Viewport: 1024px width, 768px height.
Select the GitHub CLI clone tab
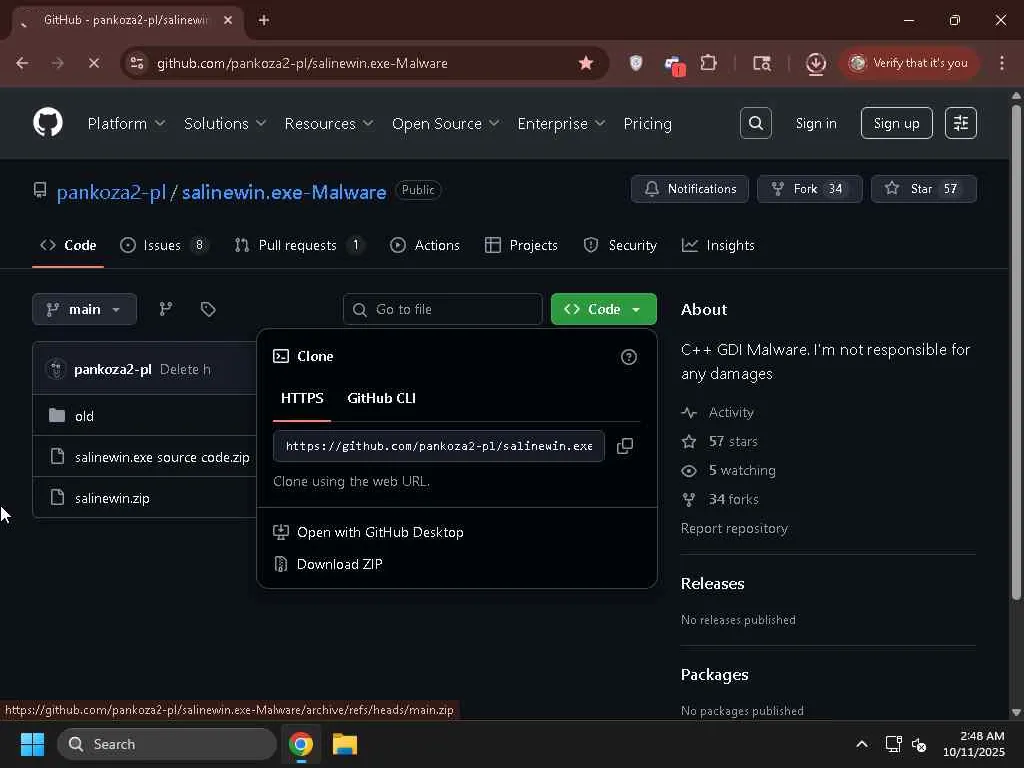point(381,398)
